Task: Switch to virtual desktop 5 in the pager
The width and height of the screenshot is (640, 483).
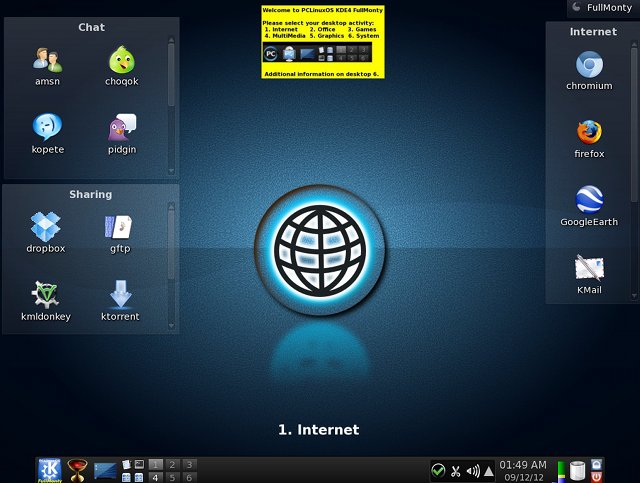Action: click(x=172, y=477)
